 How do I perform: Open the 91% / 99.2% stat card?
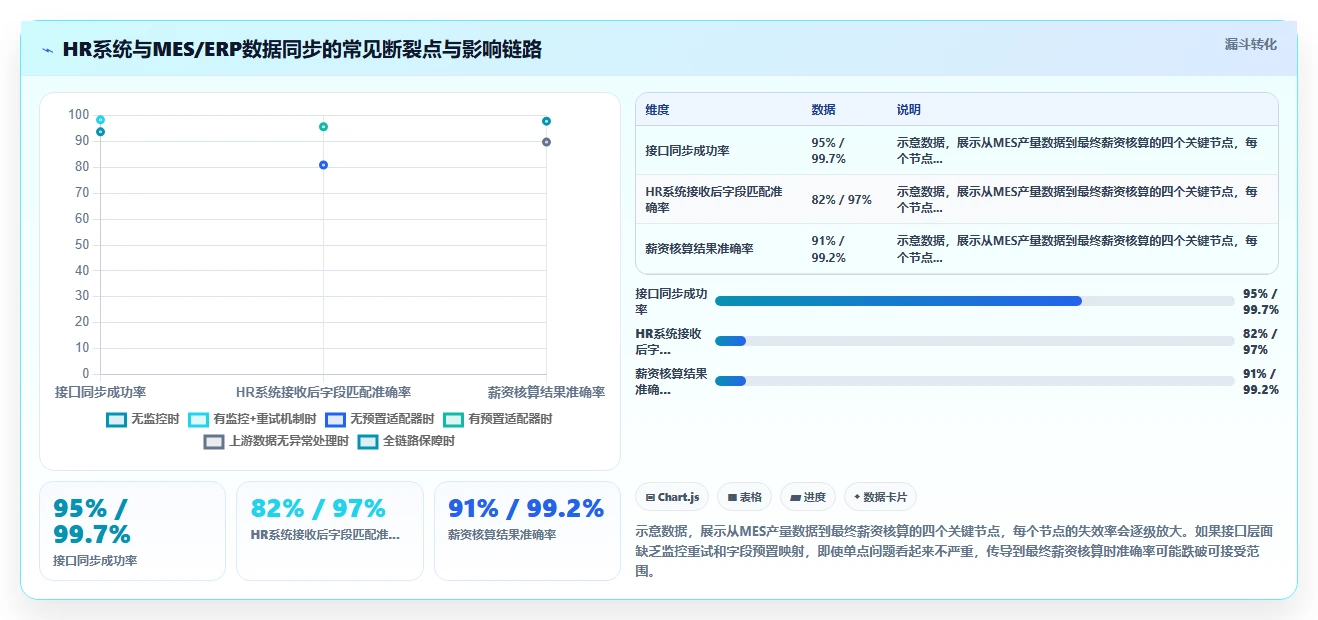(527, 531)
